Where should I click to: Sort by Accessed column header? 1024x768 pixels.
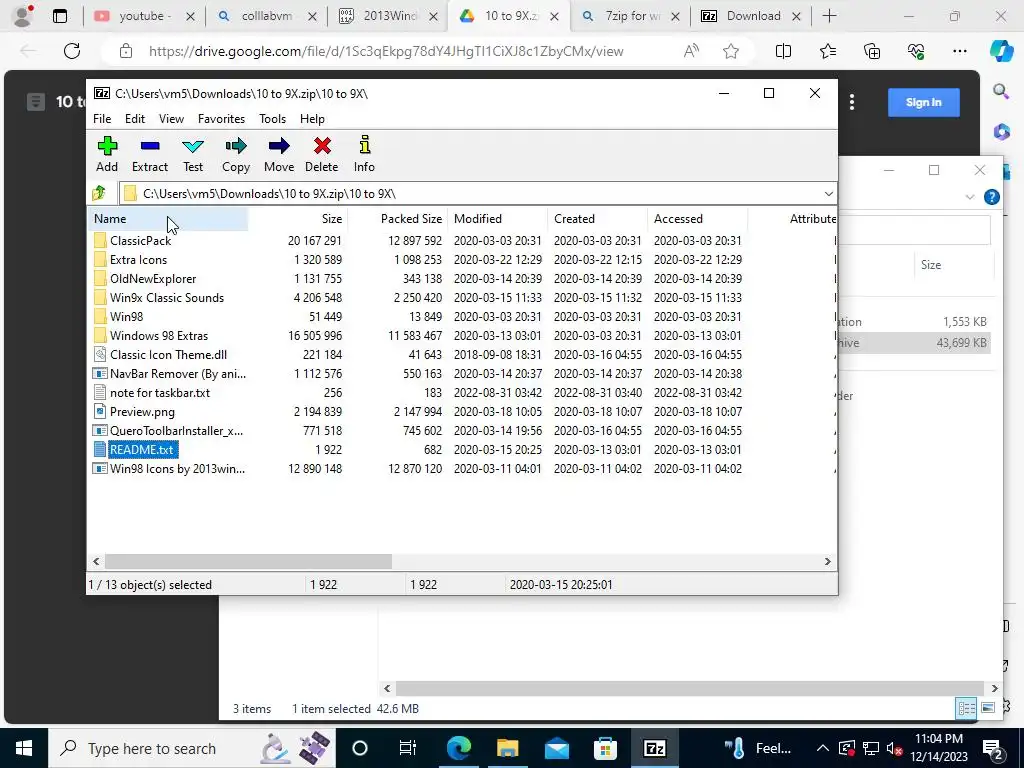[x=697, y=219]
